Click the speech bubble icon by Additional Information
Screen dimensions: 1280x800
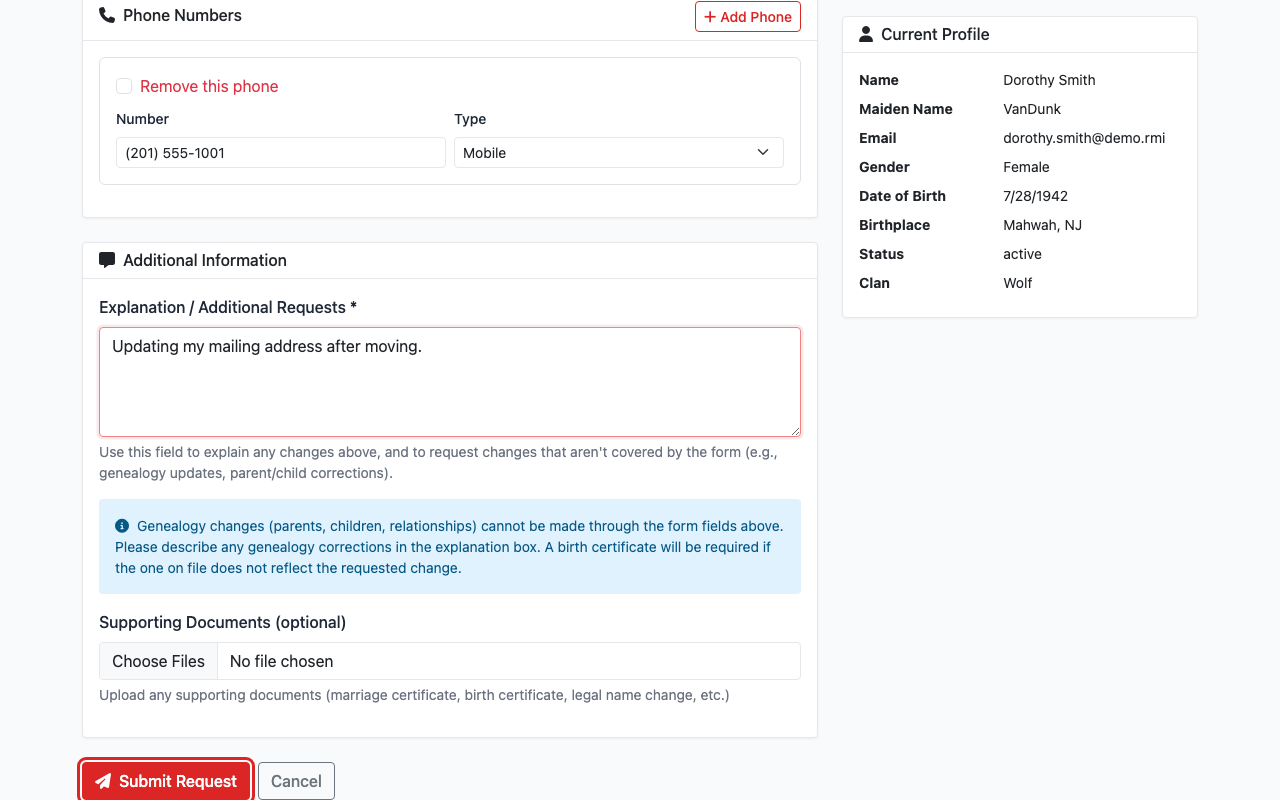(x=107, y=260)
